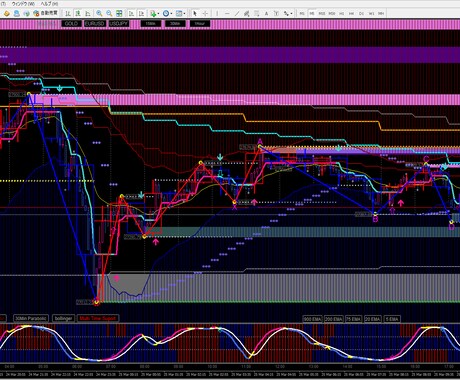Open the ウィンドウ menu
This screenshot has width=460, height=380.
point(23,4)
